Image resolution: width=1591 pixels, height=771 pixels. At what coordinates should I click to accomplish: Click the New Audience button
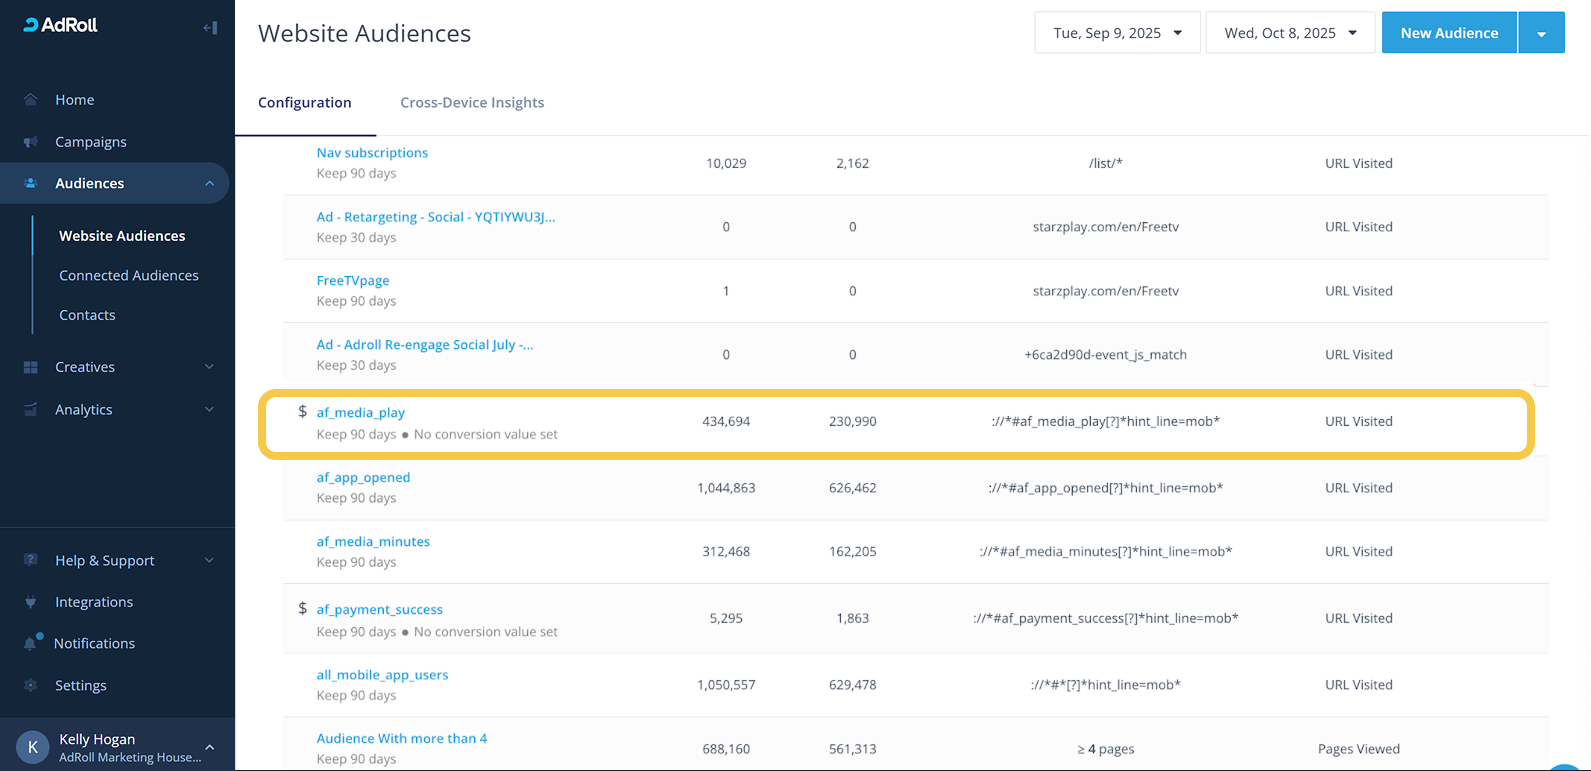(1448, 33)
